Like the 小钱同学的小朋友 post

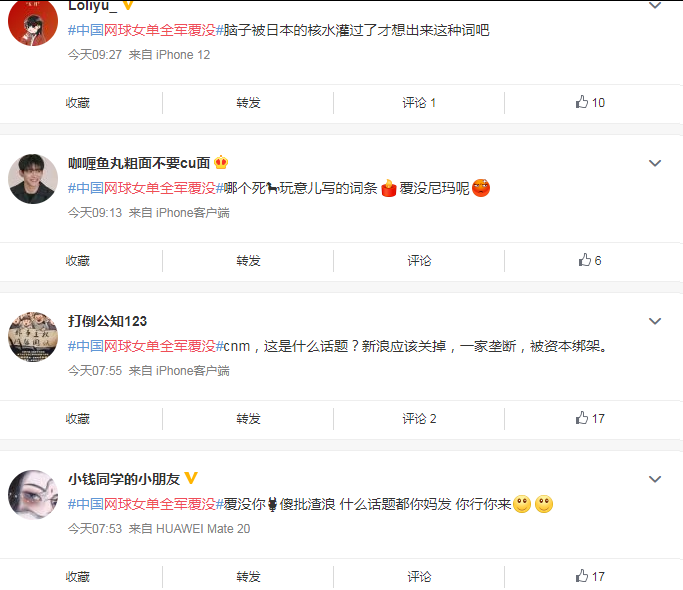click(590, 576)
